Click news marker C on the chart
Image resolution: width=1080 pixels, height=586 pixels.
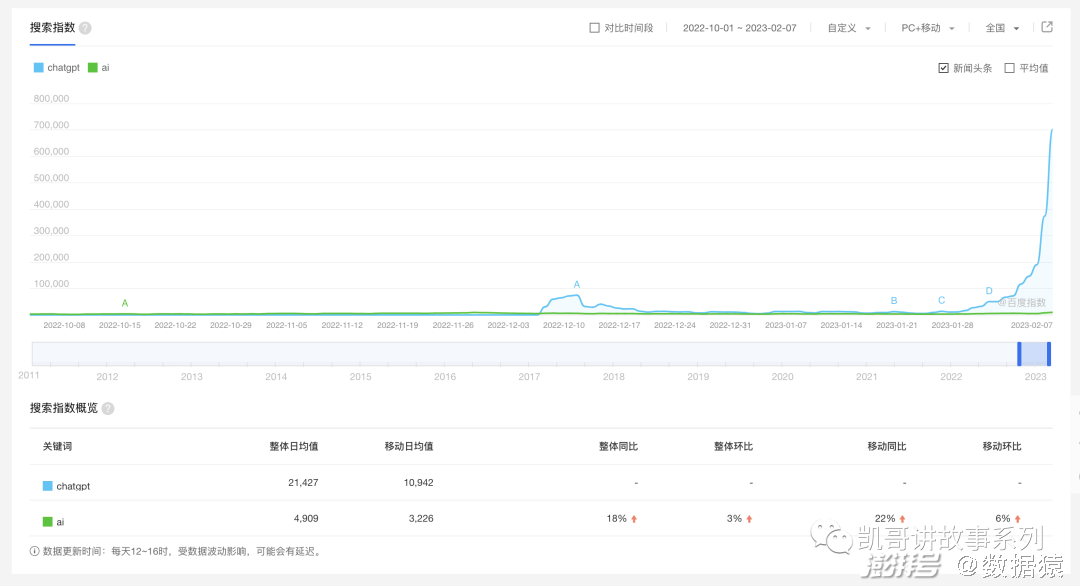pos(941,300)
